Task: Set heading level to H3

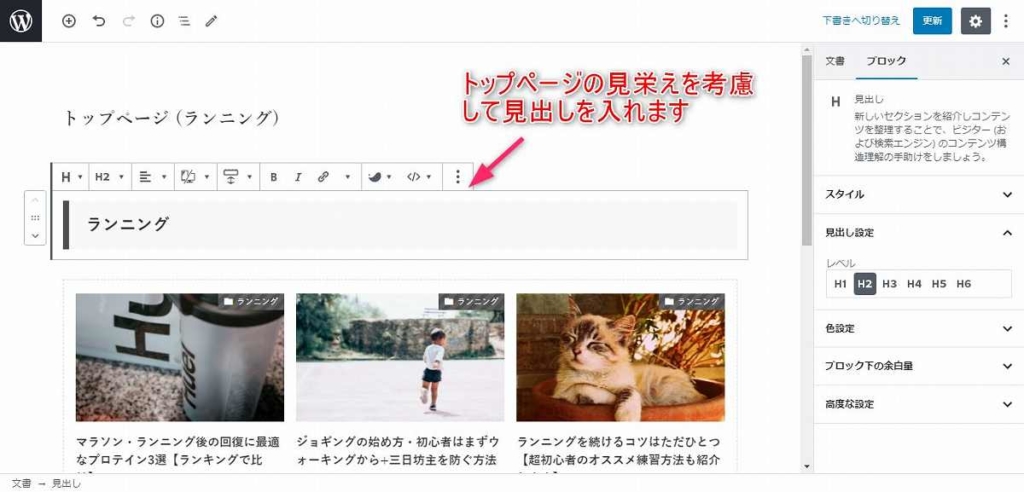Action: pos(889,284)
